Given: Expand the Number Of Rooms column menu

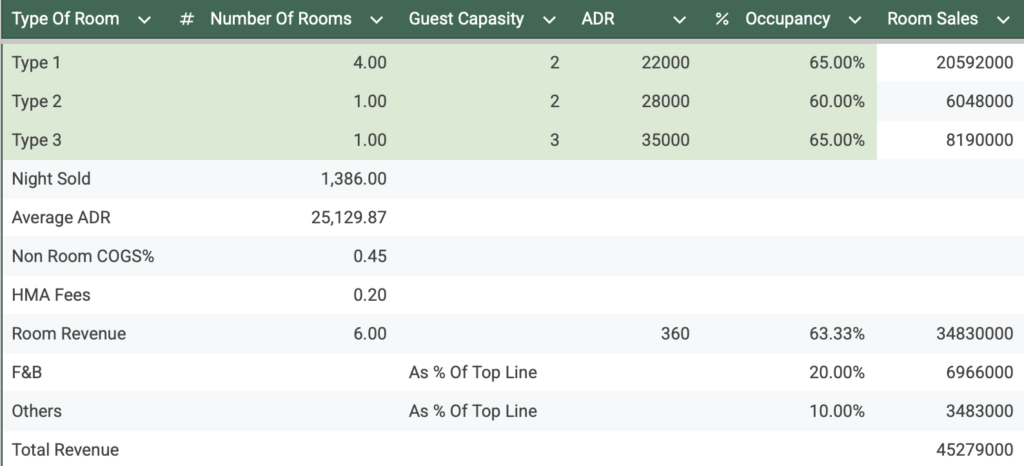Looking at the screenshot, I should 376,20.
